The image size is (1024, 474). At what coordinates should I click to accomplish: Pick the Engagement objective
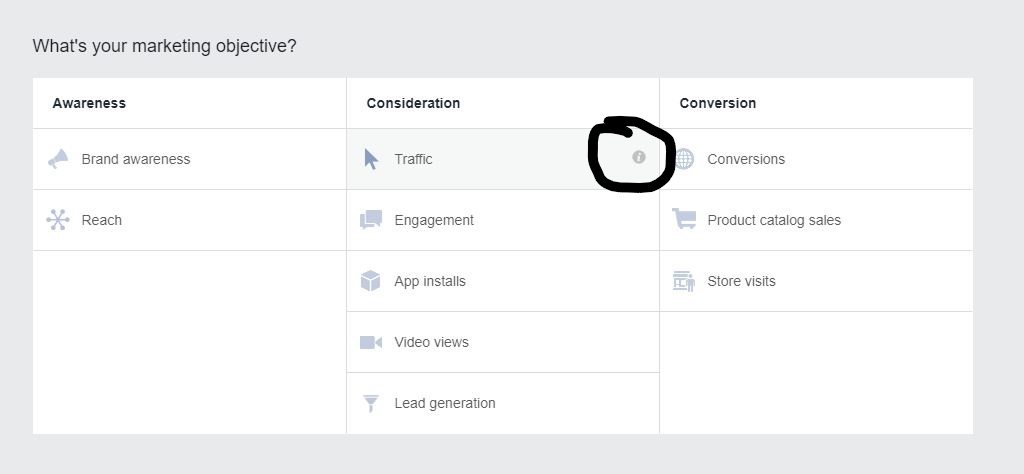pos(434,220)
